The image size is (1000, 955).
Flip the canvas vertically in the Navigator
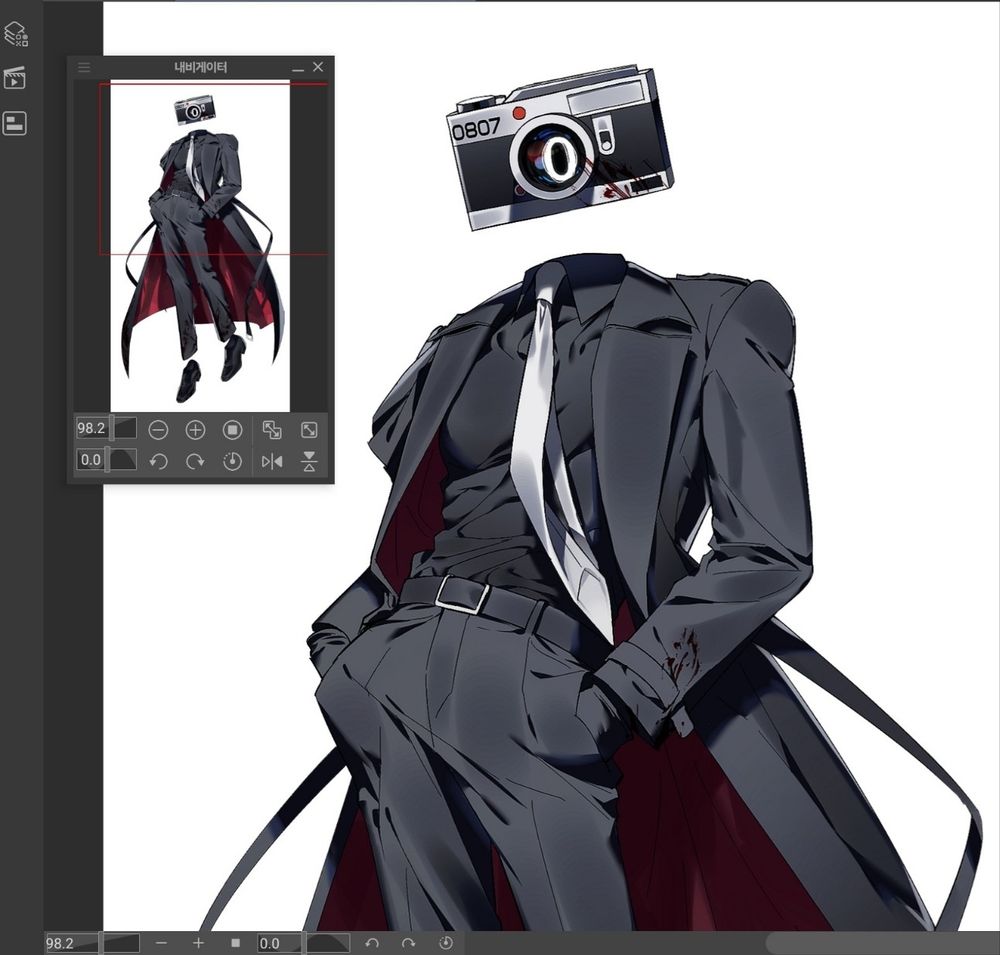click(309, 461)
